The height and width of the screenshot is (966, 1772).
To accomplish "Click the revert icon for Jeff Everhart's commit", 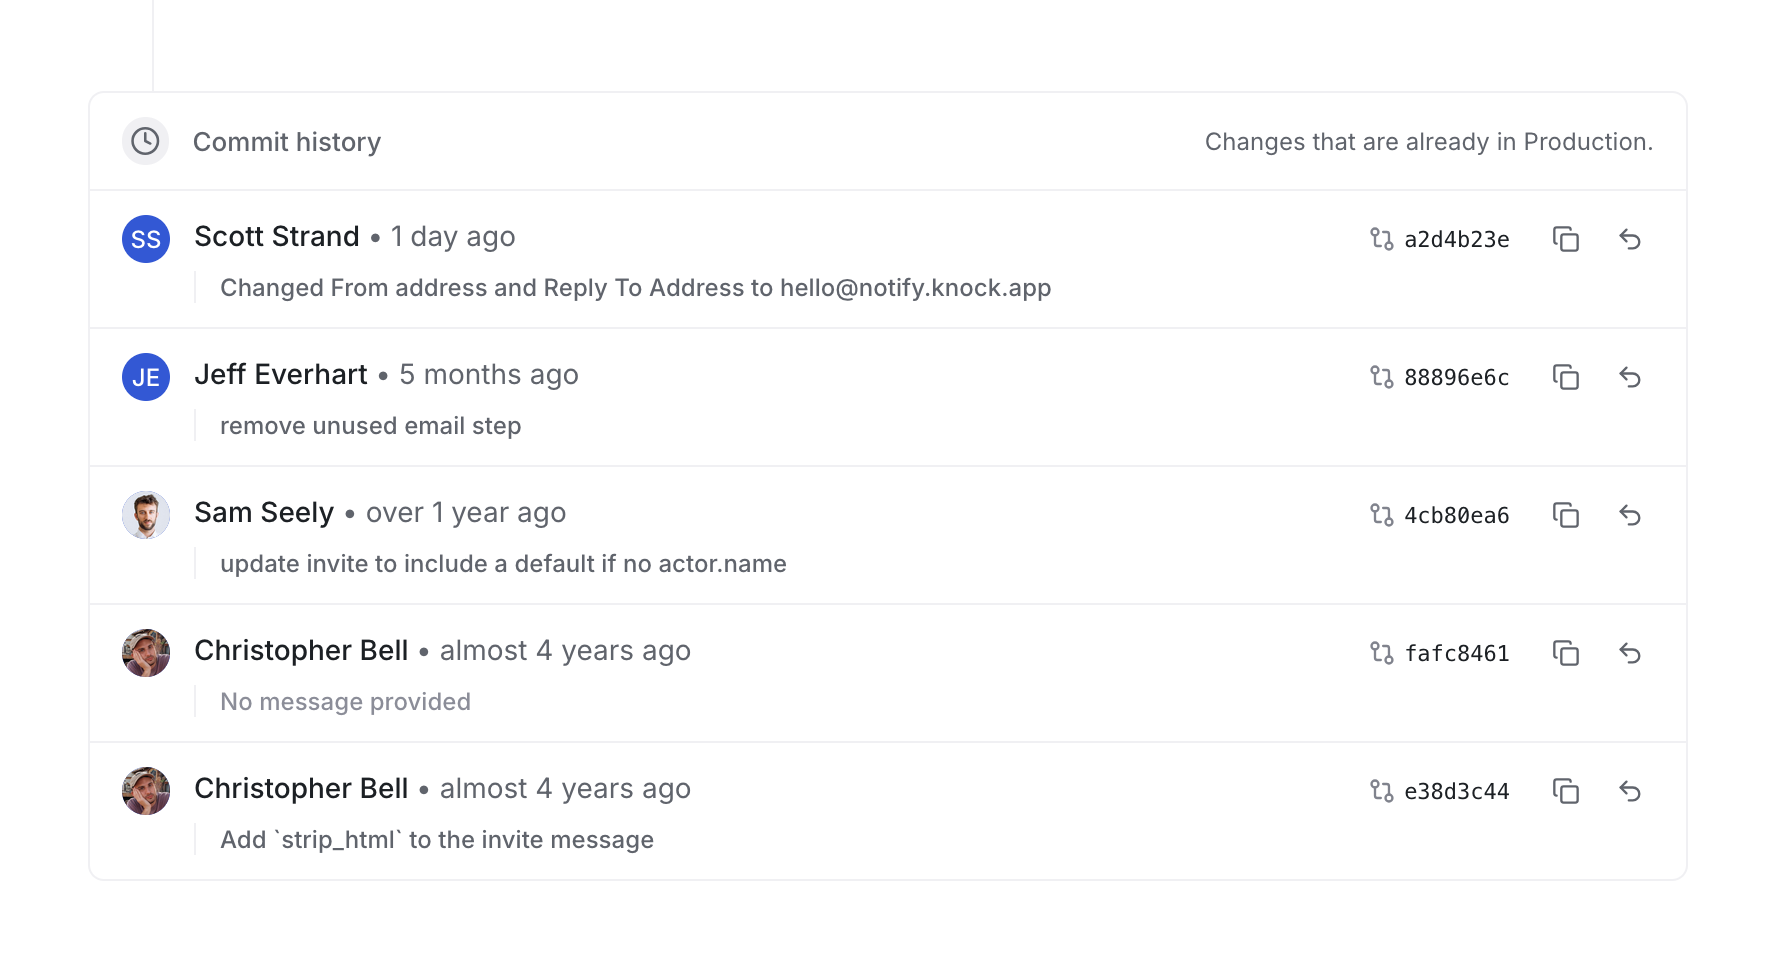I will [x=1631, y=377].
